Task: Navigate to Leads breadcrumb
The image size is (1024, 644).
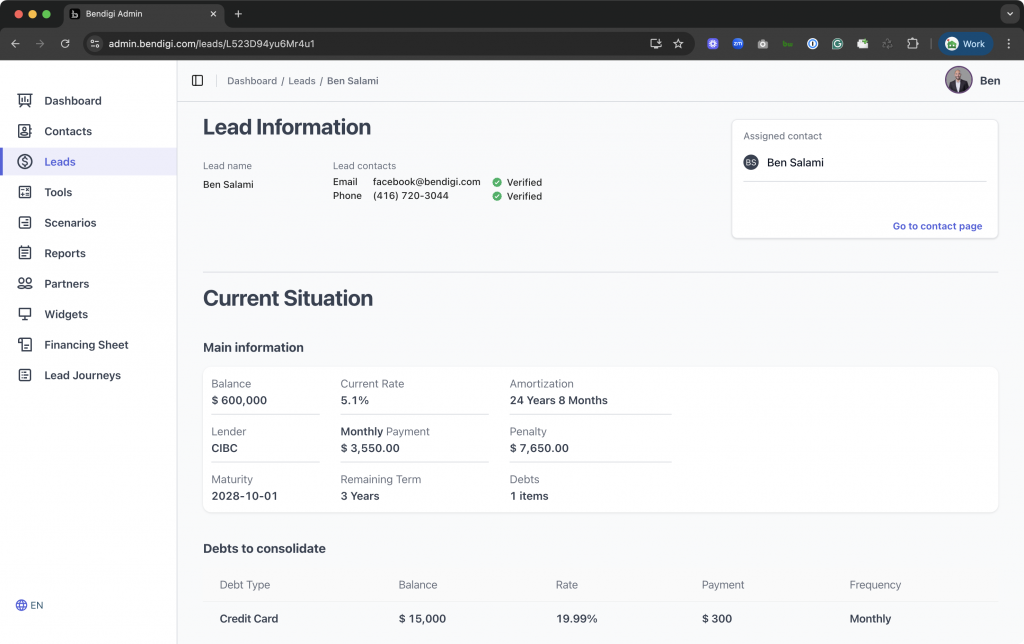Action: tap(302, 81)
